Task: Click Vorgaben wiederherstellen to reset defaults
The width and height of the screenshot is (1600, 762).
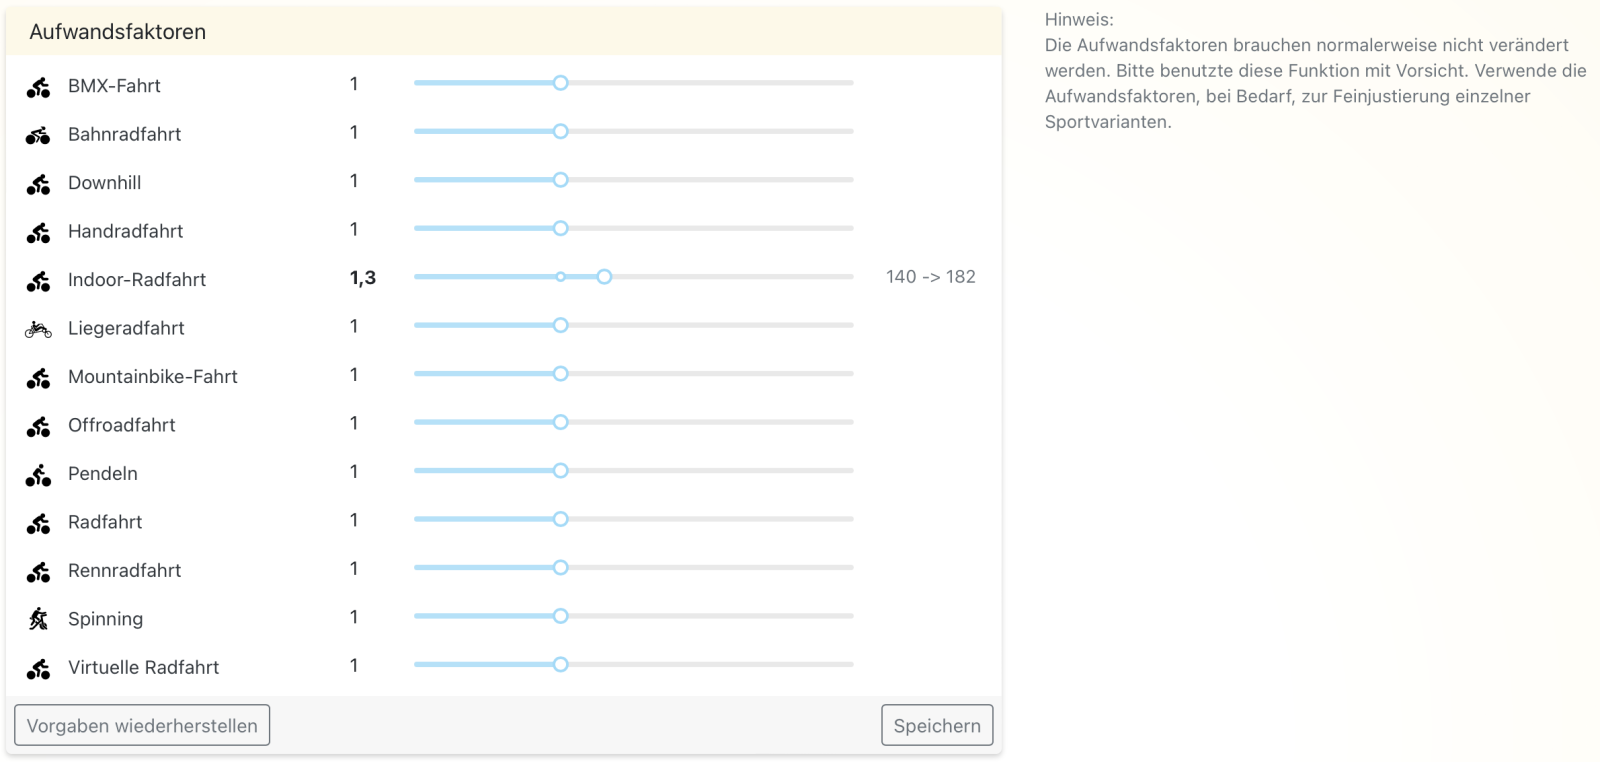Action: click(142, 726)
